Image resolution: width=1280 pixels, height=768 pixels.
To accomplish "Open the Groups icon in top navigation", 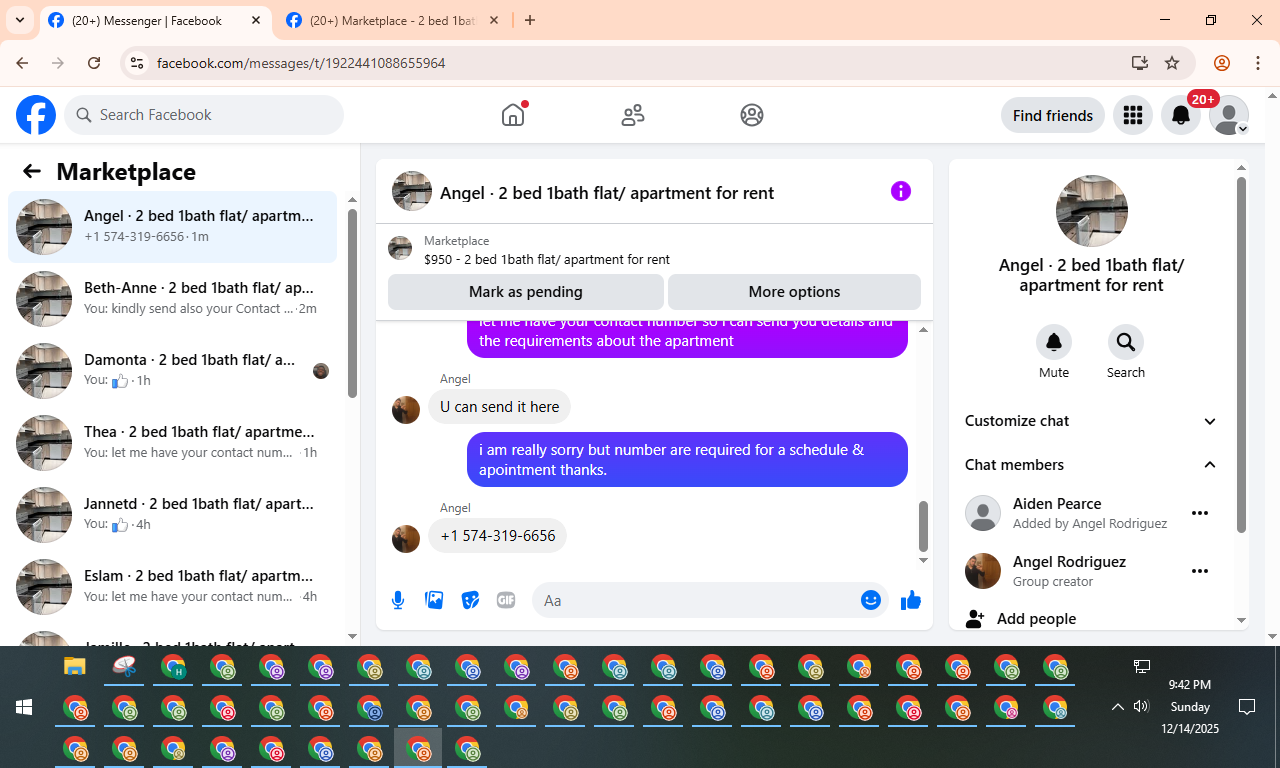I will click(752, 115).
